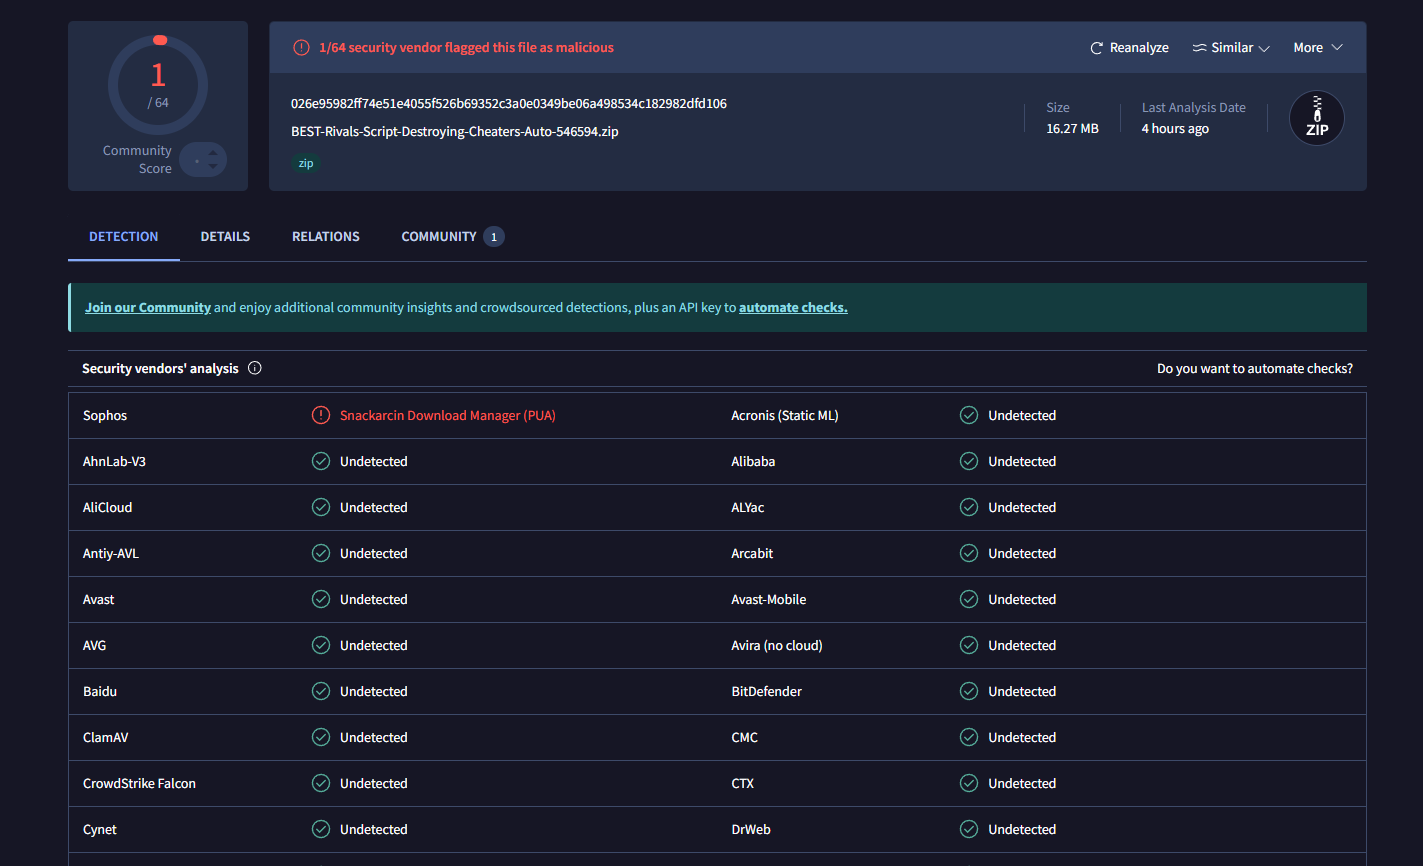Screen dimensions: 1423x866
Task: Downvote the community score with down arrow
Action: (213, 166)
